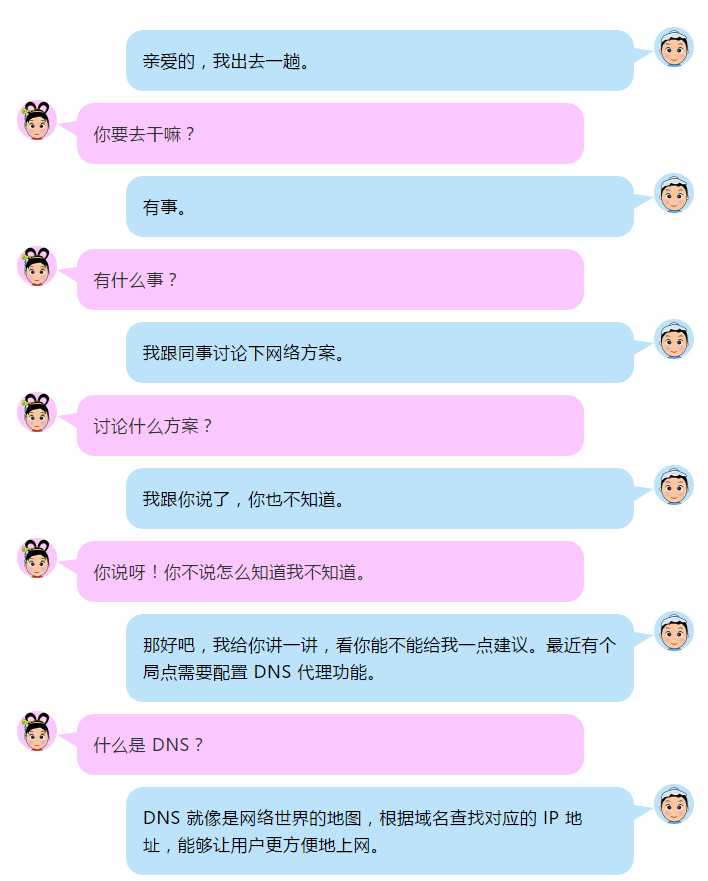This screenshot has height=881, width=708.
Task: Click the boy avatar next to "有事。"
Action: pyautogui.click(x=674, y=193)
